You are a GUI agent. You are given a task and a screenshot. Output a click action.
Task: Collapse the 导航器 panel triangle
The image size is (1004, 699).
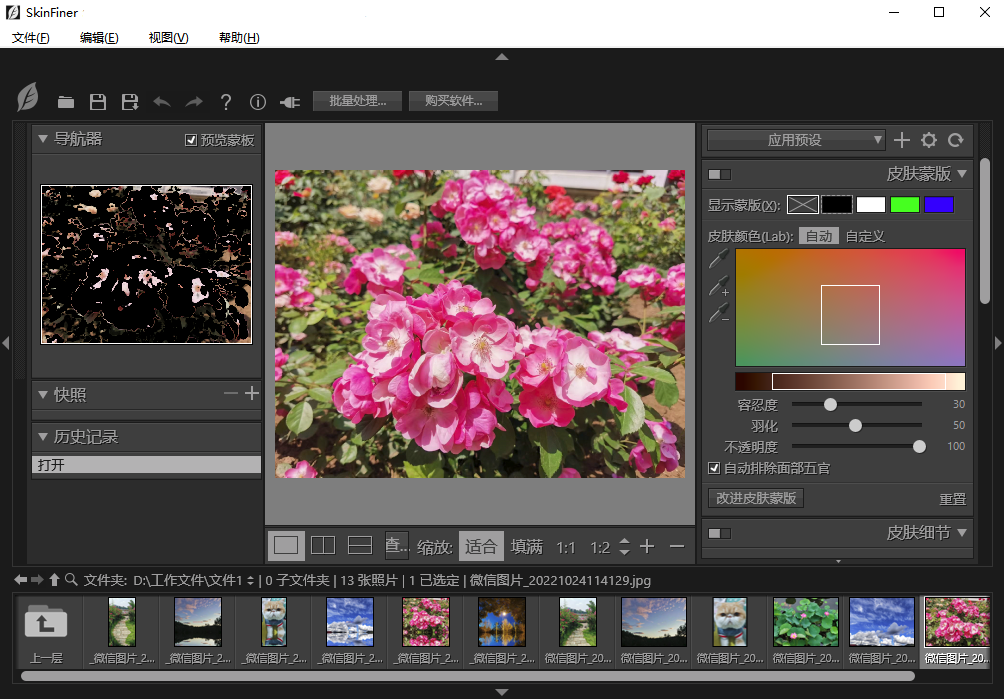(43, 139)
